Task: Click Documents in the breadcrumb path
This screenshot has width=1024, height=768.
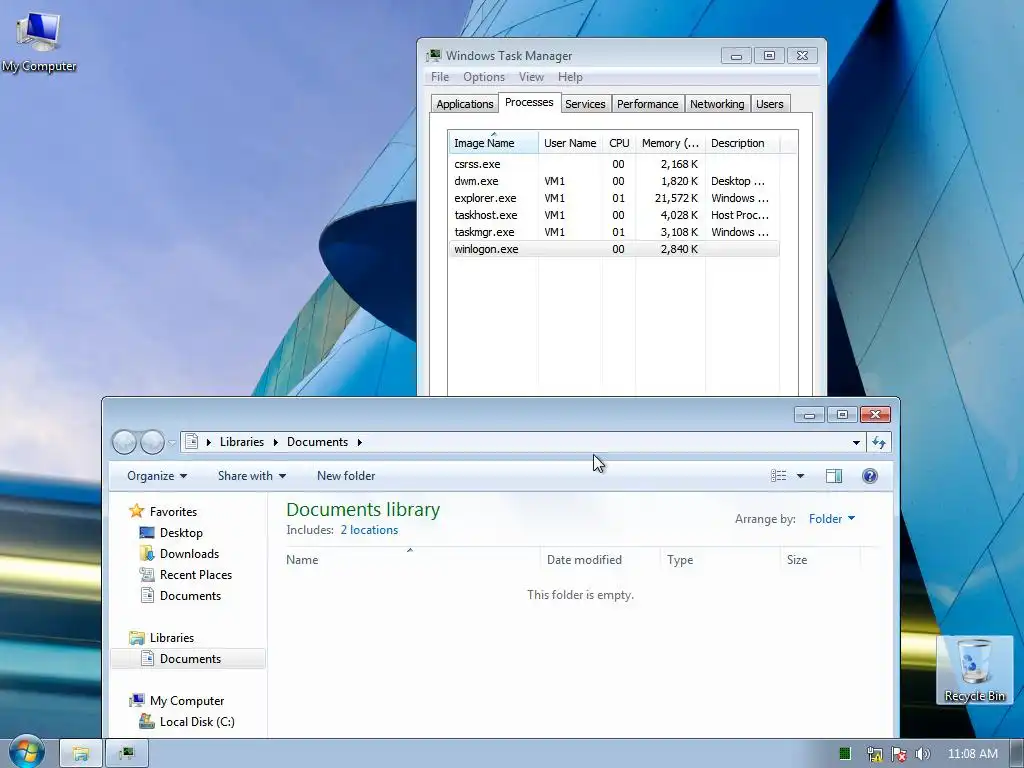Action: [317, 442]
